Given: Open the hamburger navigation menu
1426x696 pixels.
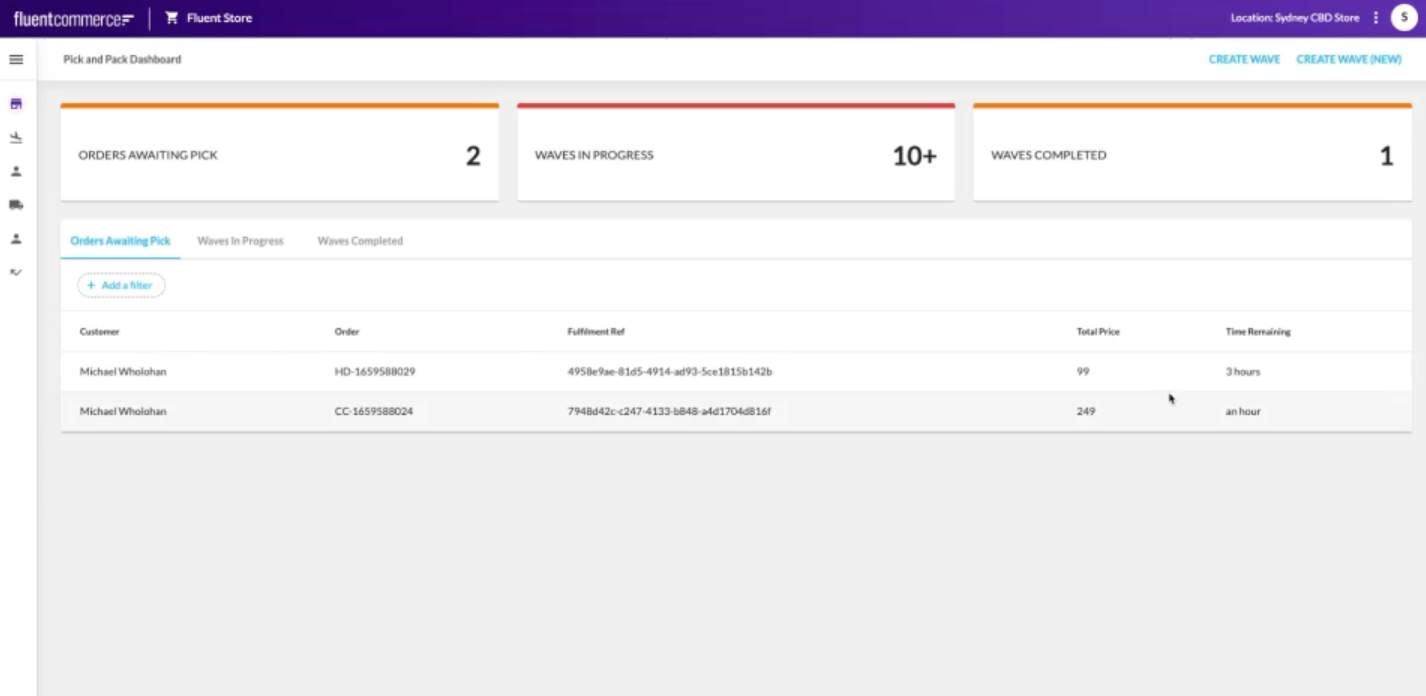Looking at the screenshot, I should click(x=16, y=60).
